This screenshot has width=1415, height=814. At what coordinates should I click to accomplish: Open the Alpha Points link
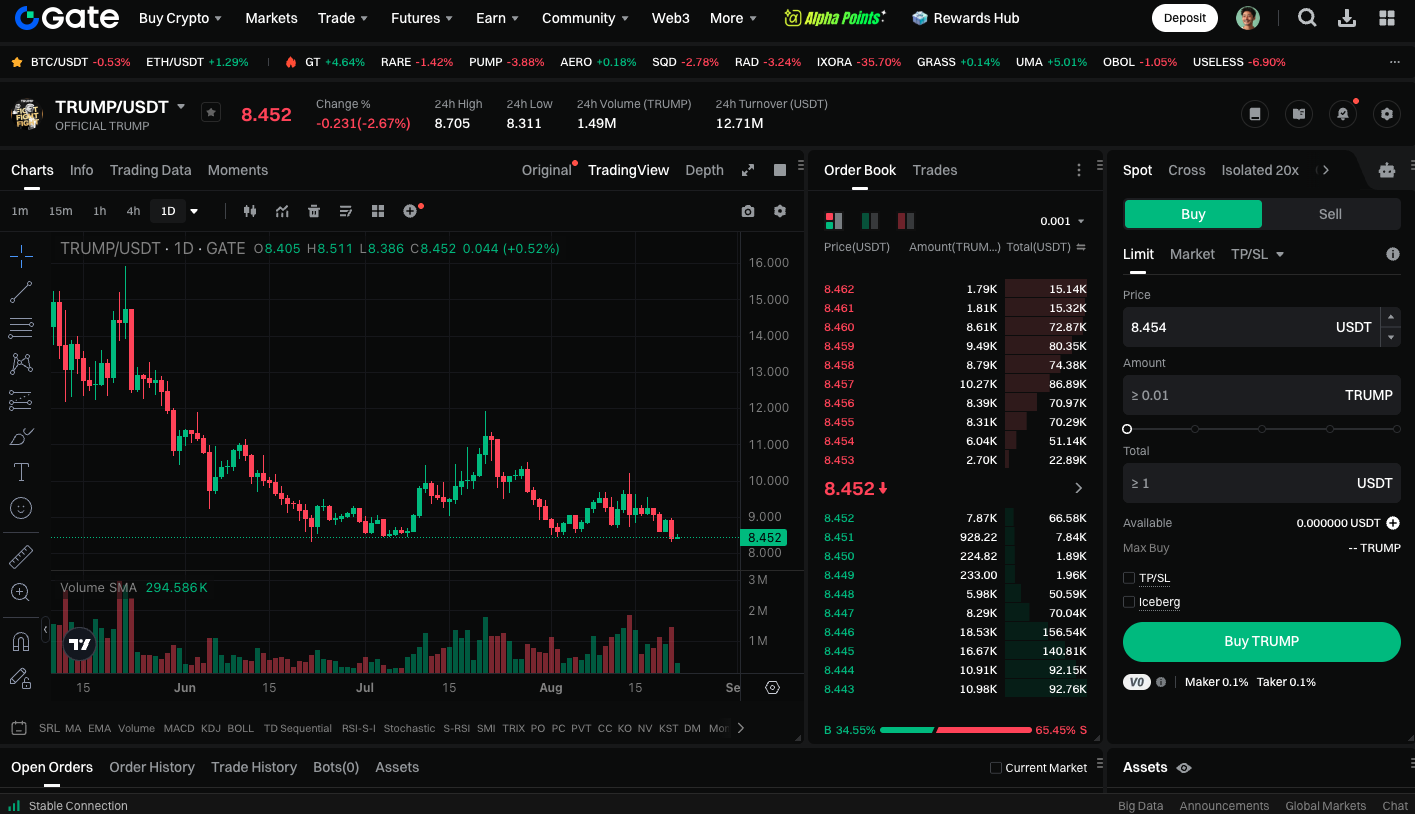coord(835,18)
